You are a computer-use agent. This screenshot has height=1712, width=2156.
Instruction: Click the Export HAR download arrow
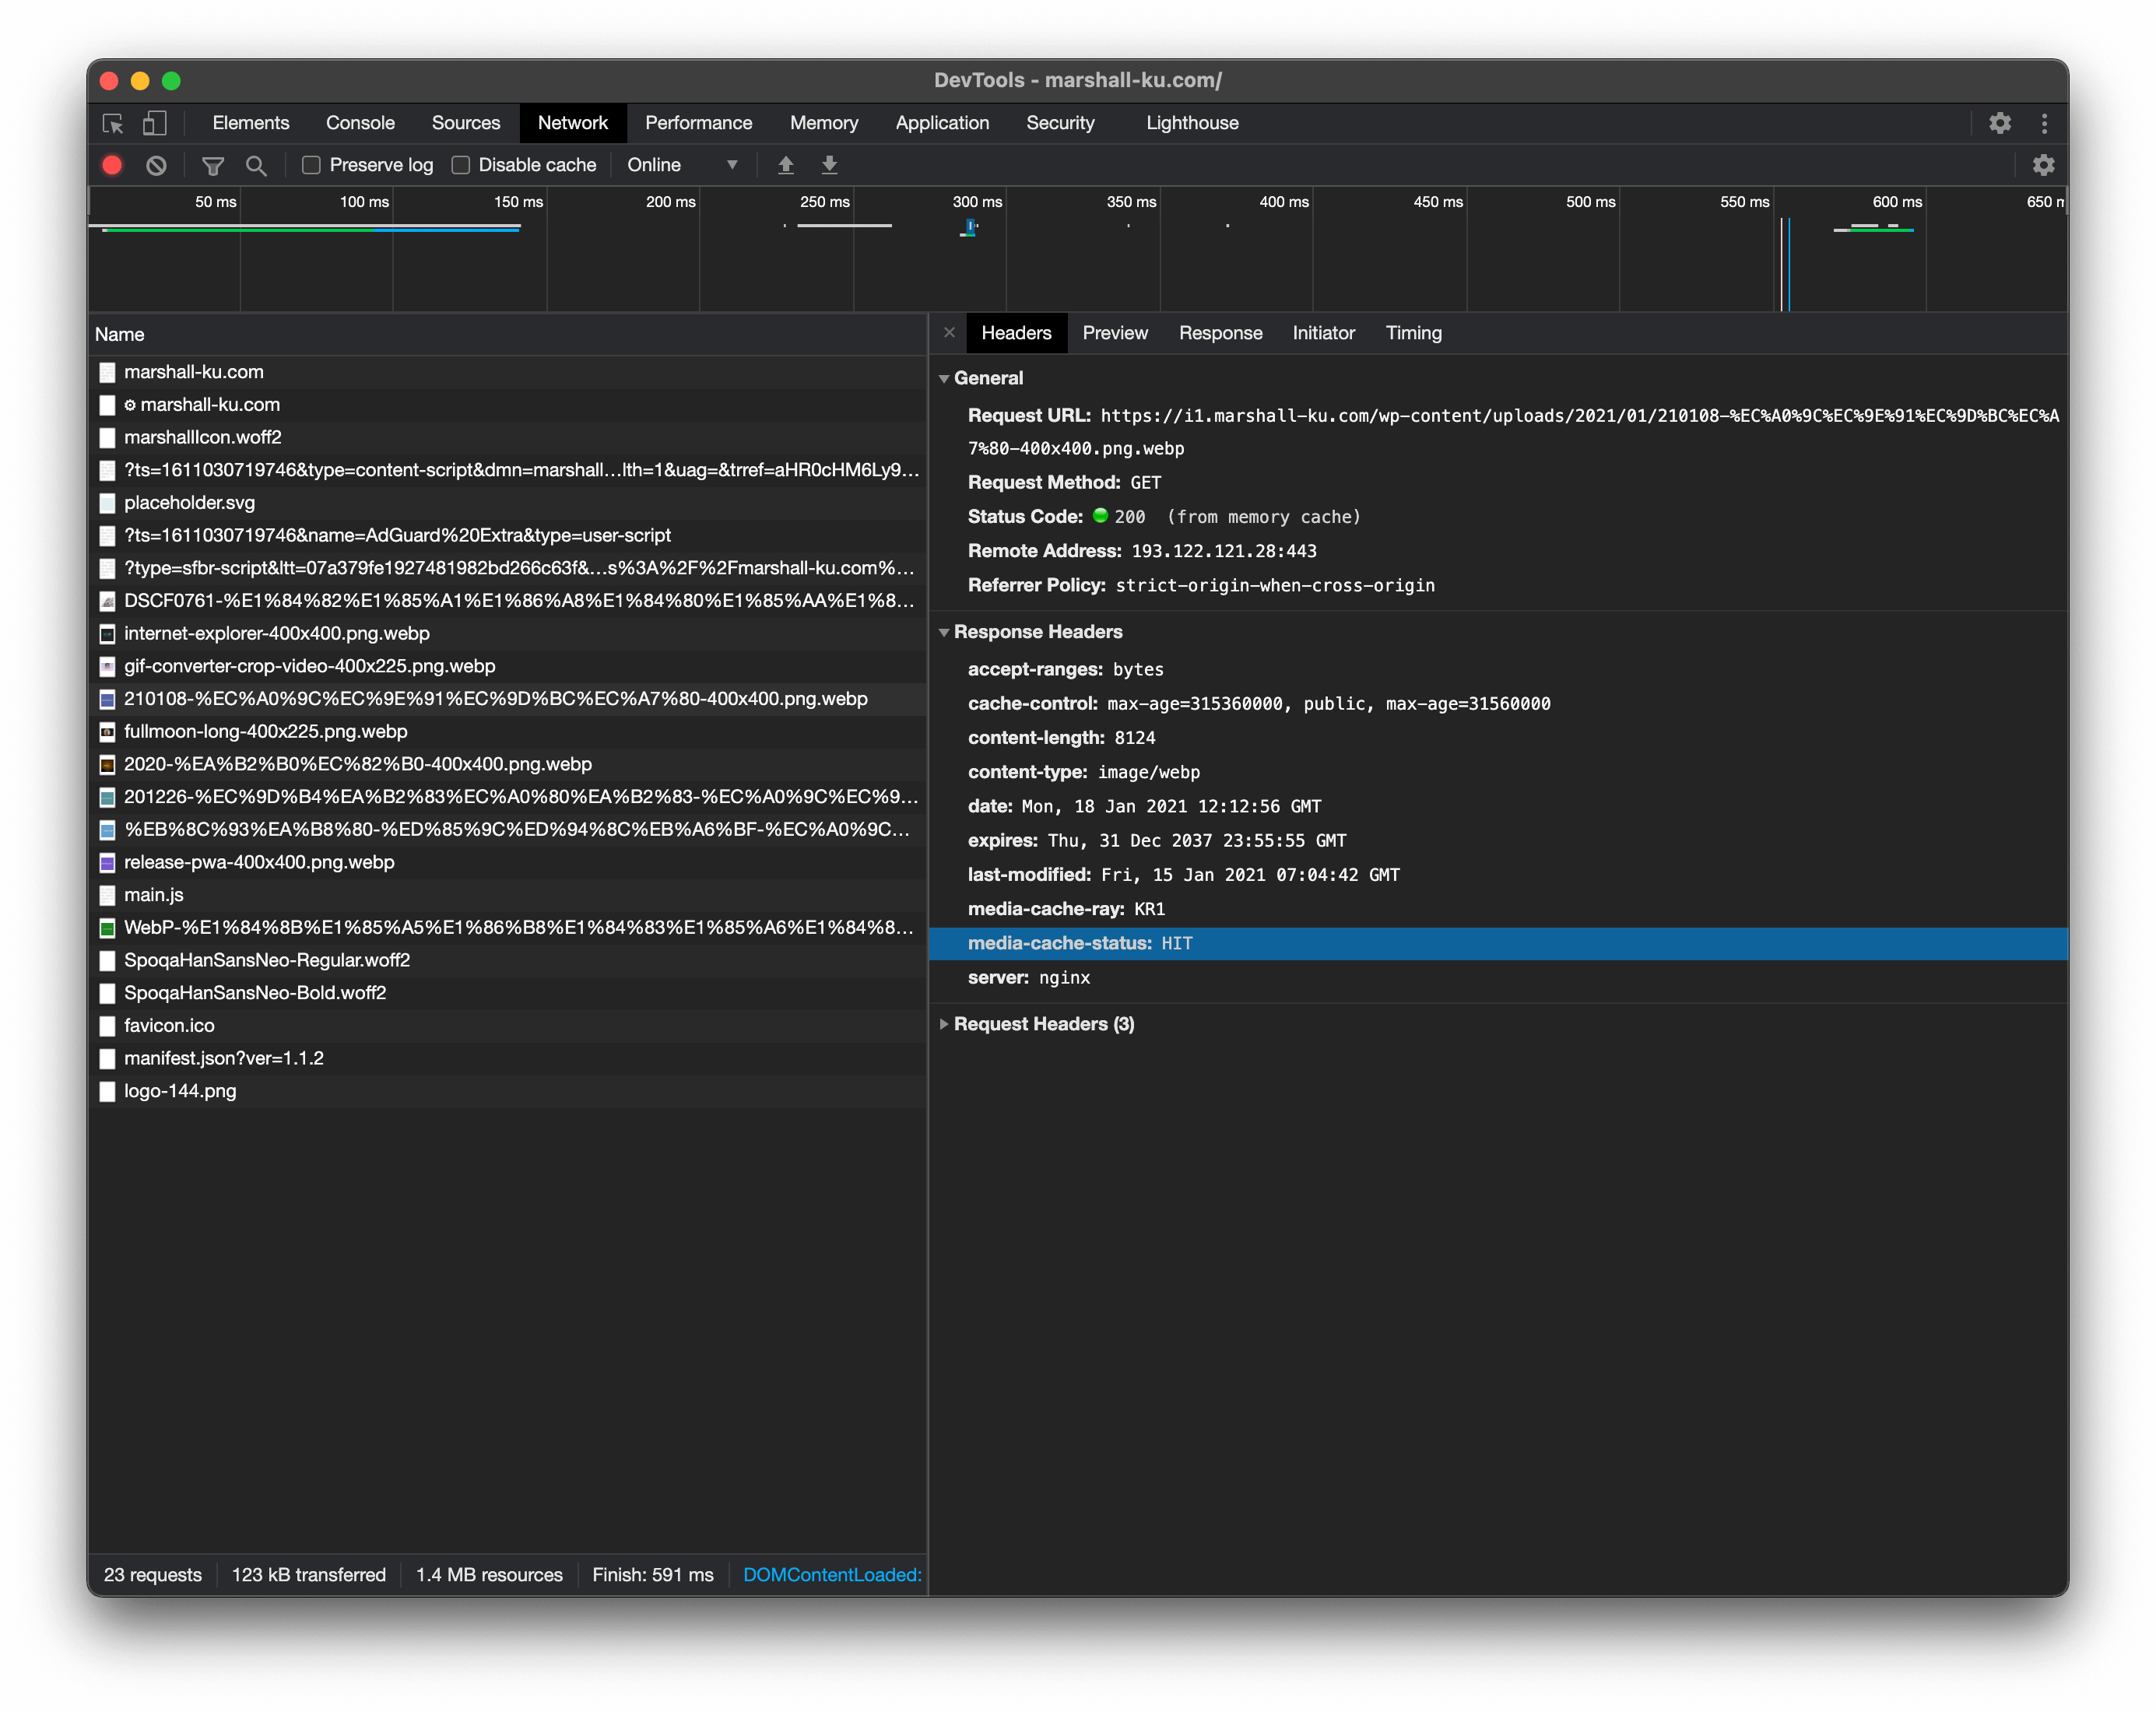(829, 165)
